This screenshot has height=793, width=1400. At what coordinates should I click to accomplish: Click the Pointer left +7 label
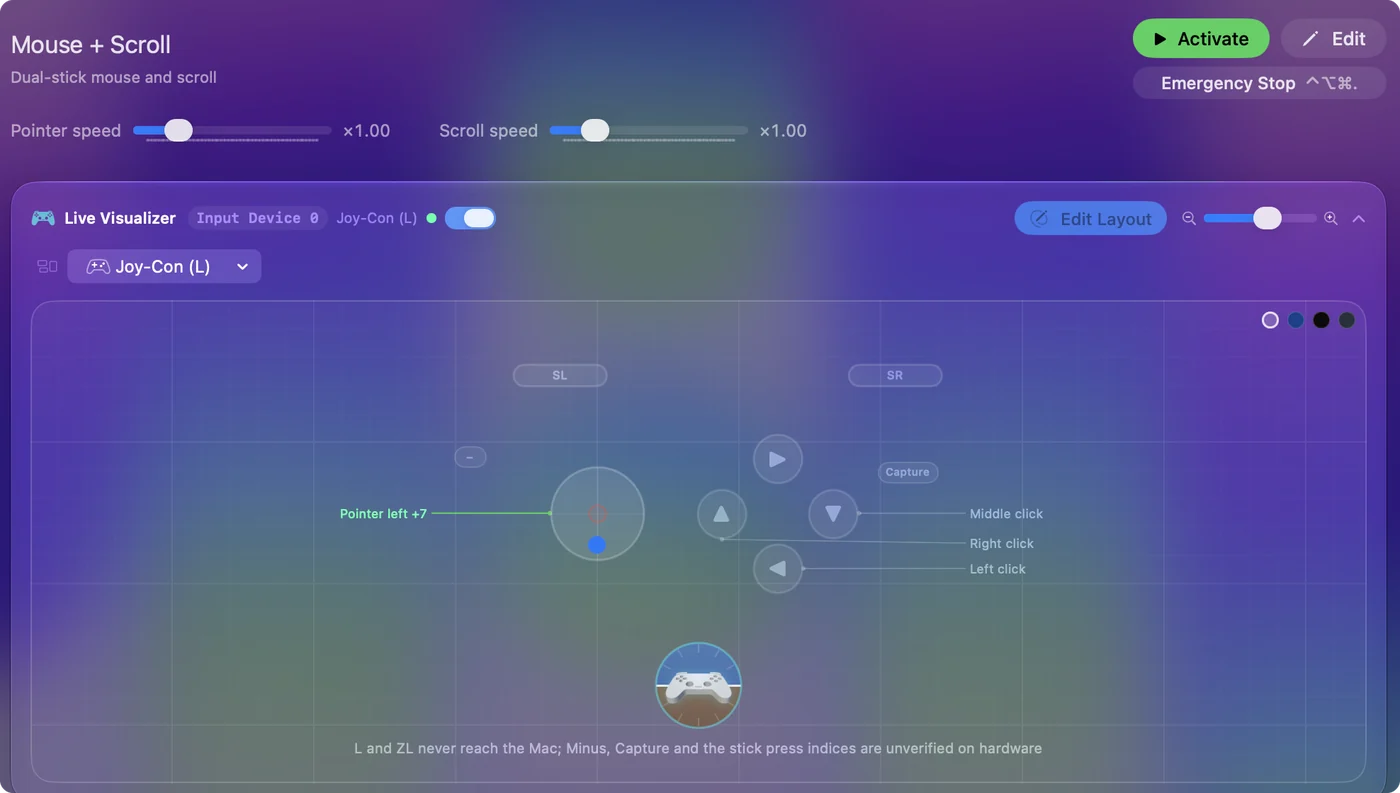coord(383,513)
